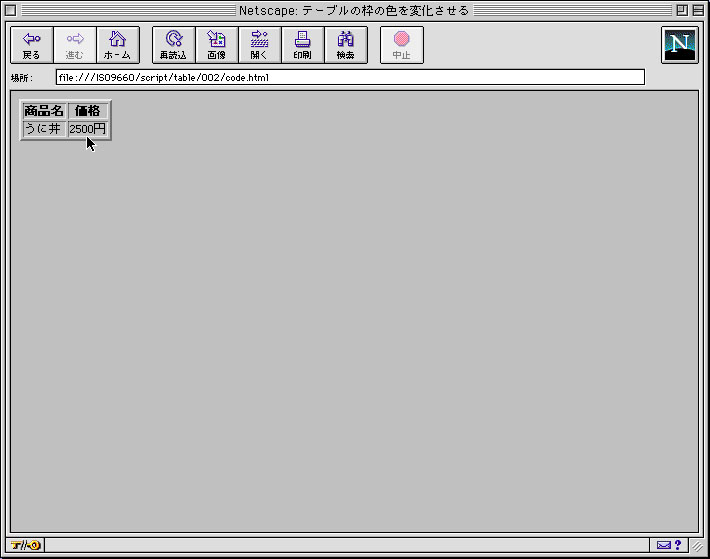This screenshot has width=710, height=559.
Task: Click the window zoom box in title bar
Action: [682, 10]
